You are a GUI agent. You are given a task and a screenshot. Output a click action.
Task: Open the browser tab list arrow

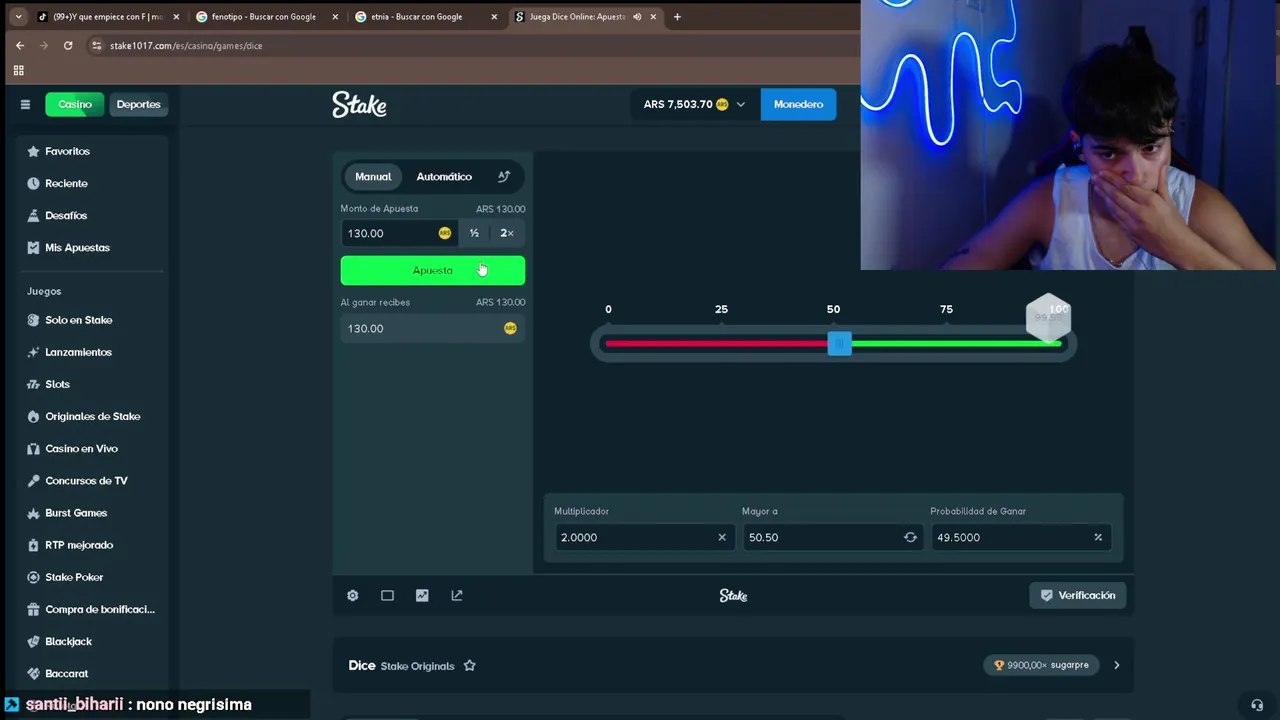click(x=18, y=17)
